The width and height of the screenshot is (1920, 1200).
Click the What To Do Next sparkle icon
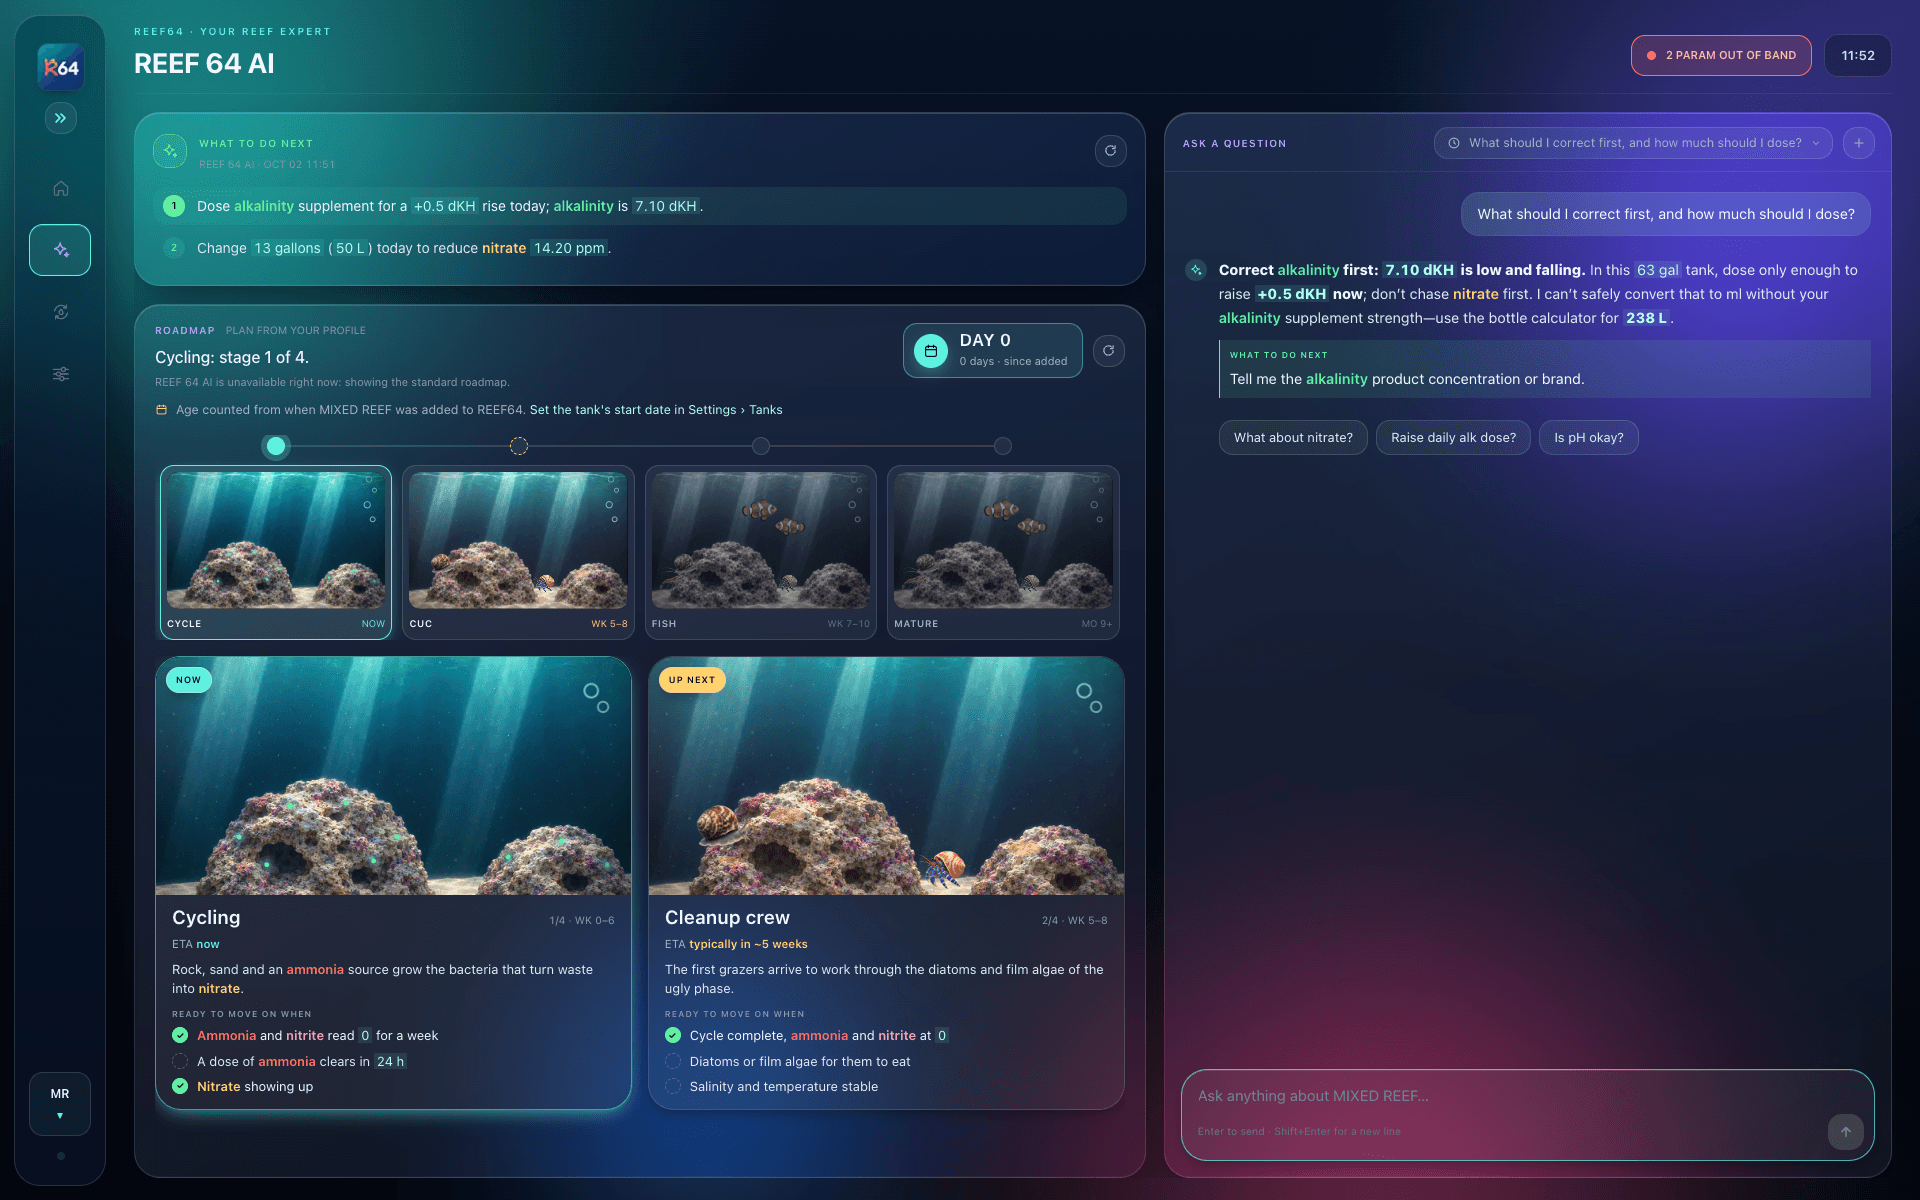[x=170, y=151]
